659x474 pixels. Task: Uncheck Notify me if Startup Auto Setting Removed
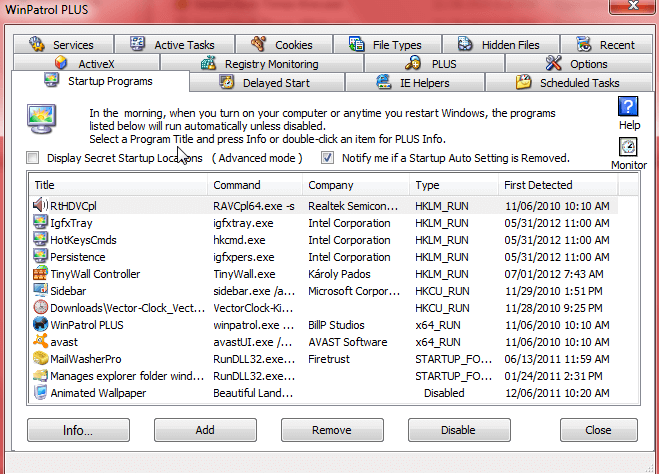click(x=327, y=158)
